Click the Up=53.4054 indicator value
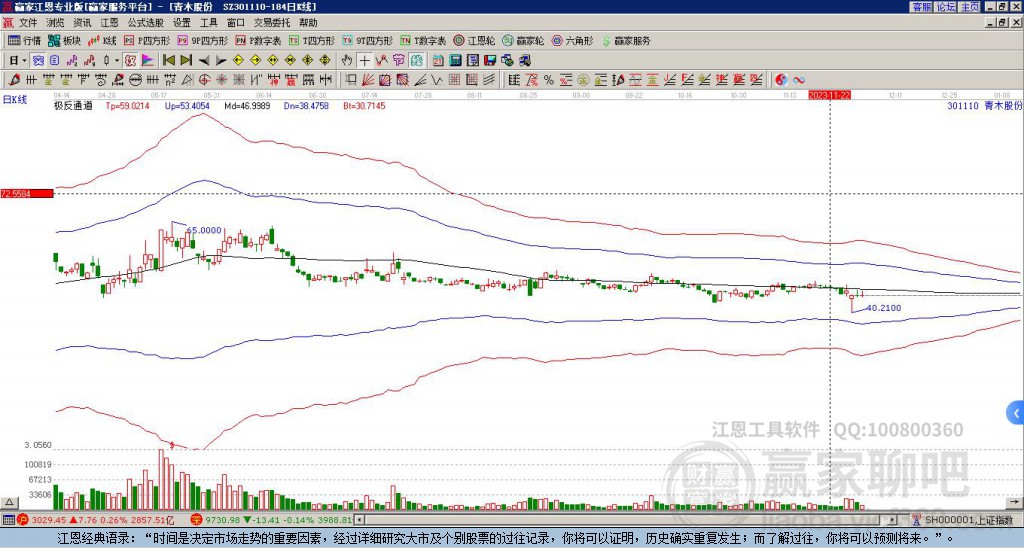 [x=187, y=105]
